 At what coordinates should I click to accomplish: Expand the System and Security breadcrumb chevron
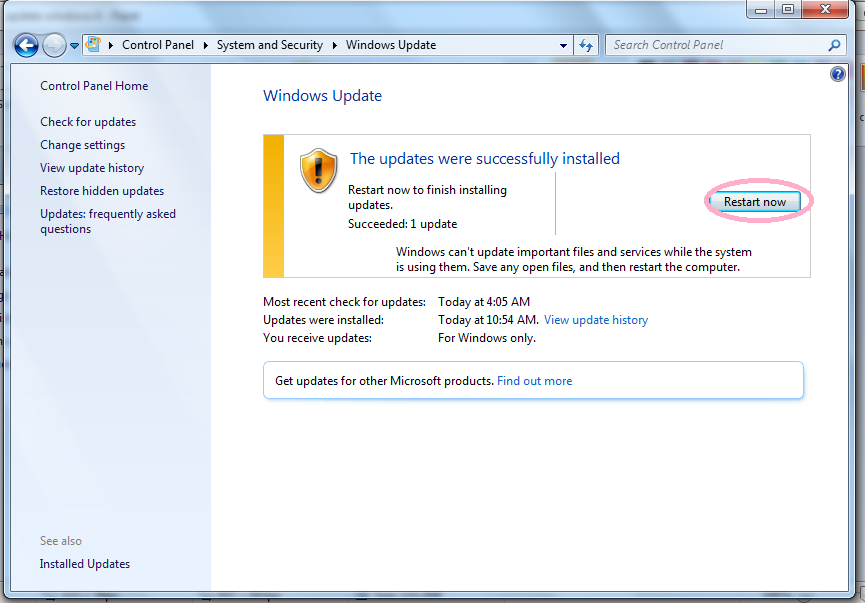[x=334, y=45]
